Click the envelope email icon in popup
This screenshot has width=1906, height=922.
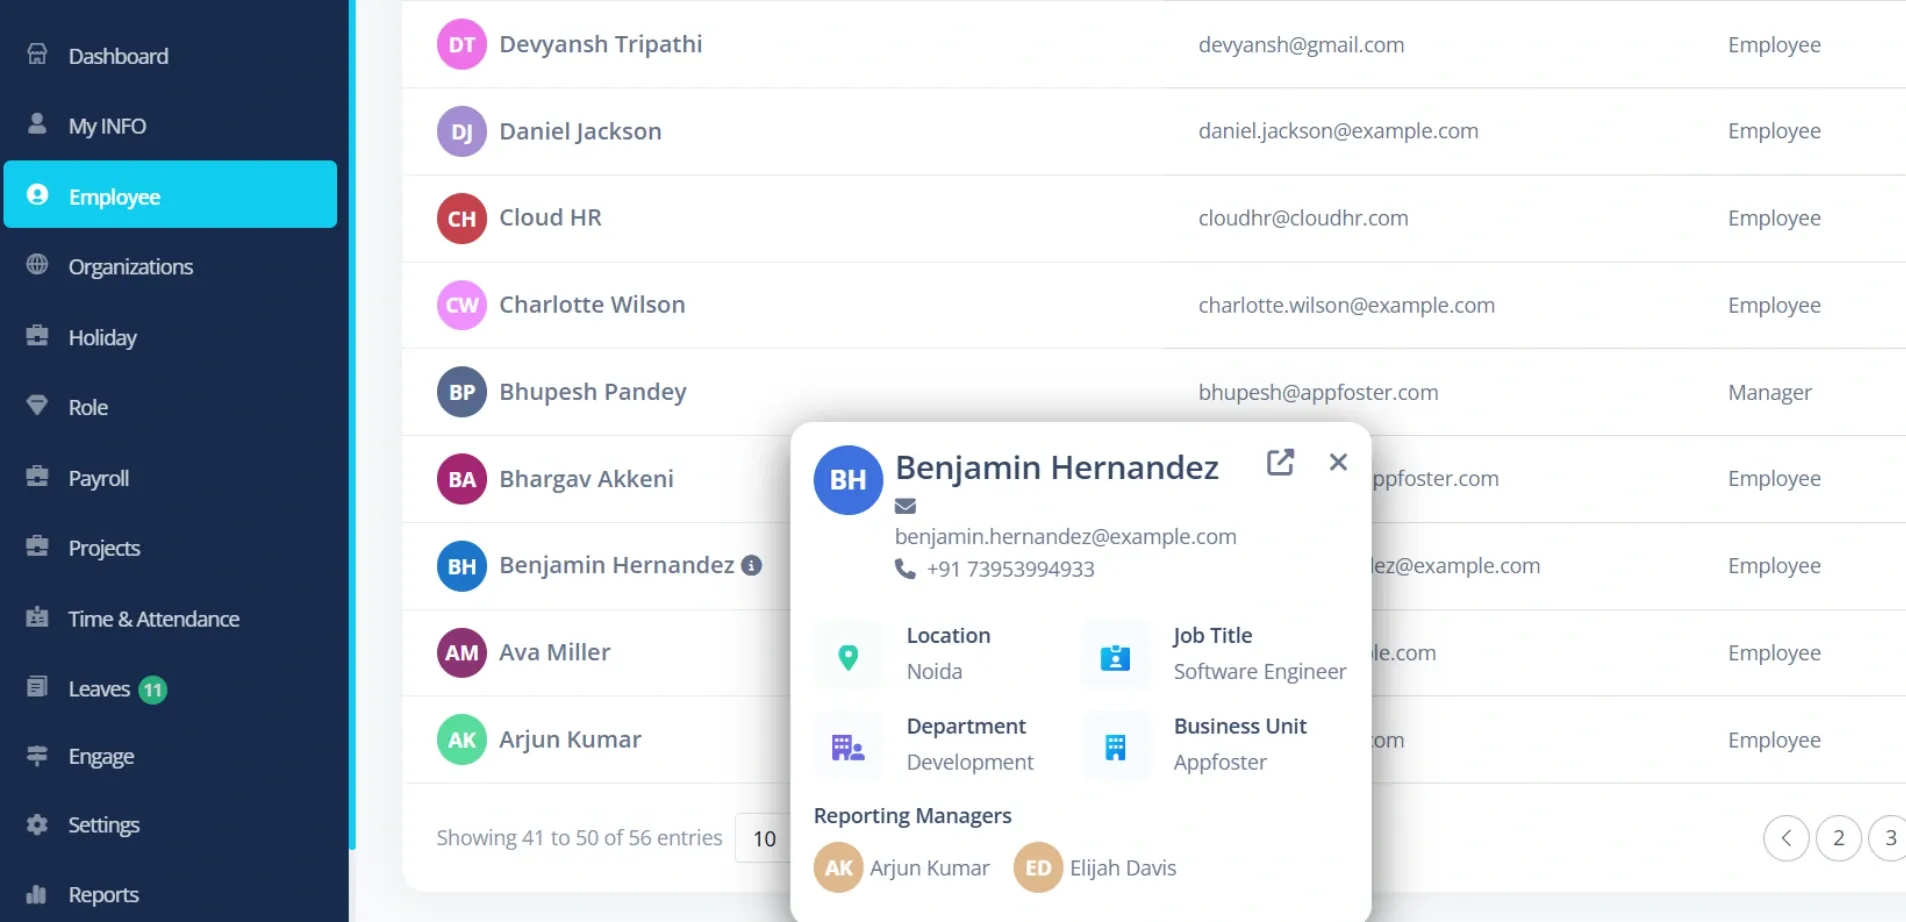(x=905, y=506)
